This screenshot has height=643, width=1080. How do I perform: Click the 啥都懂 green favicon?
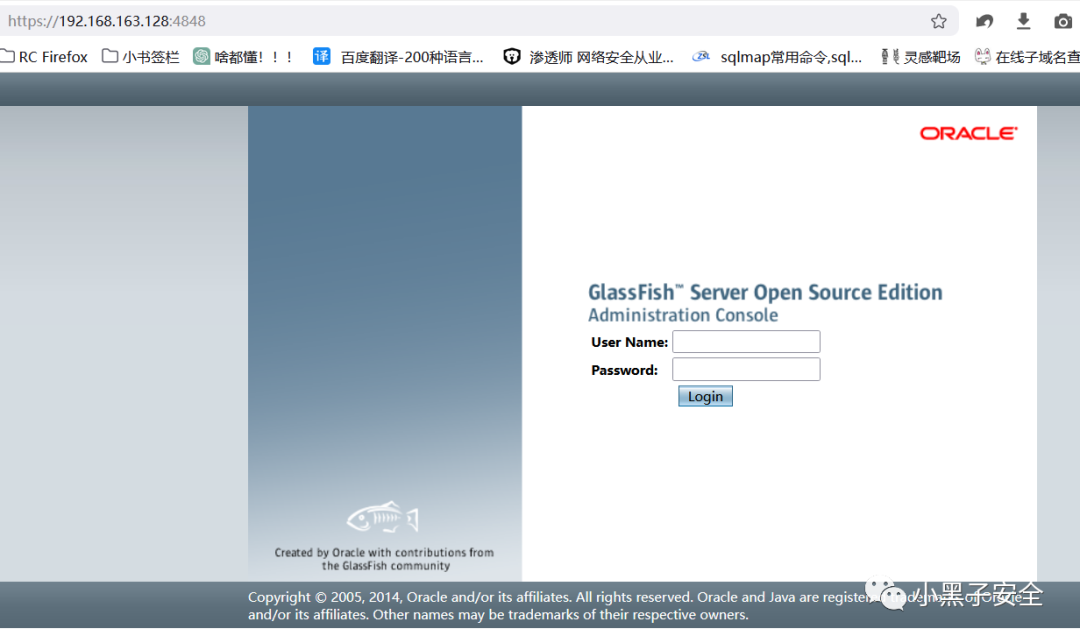[x=201, y=56]
